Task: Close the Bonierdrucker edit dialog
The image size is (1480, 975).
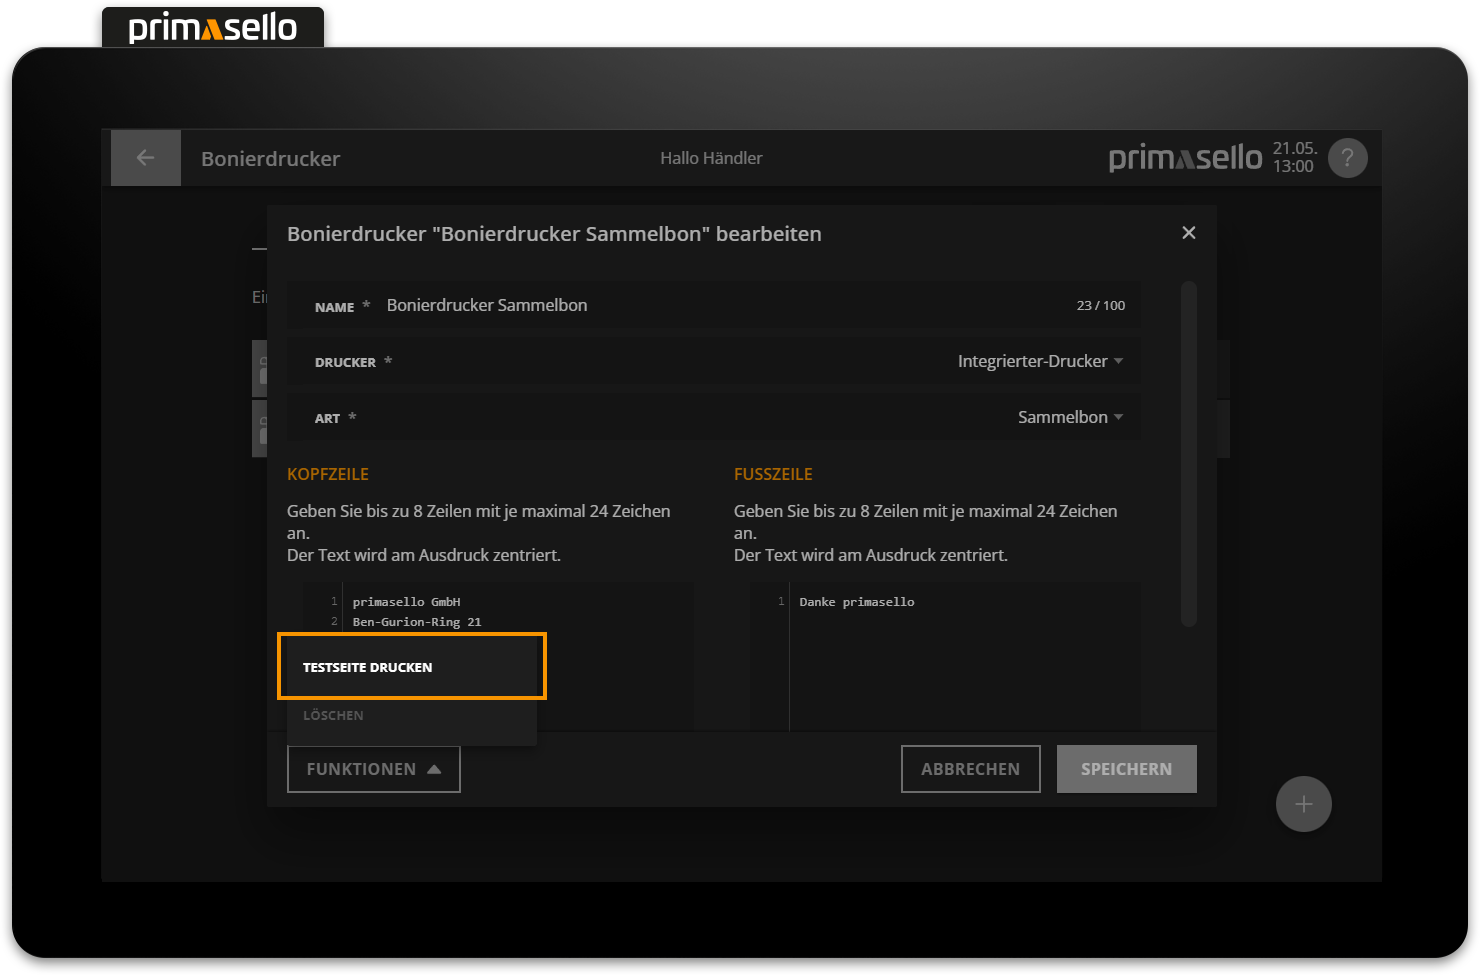Action: click(x=1188, y=233)
